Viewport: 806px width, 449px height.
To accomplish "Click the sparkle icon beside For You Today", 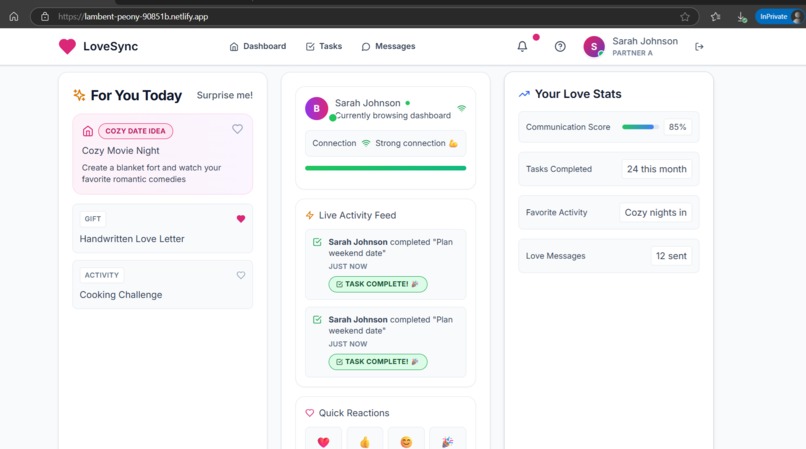I will click(x=79, y=95).
